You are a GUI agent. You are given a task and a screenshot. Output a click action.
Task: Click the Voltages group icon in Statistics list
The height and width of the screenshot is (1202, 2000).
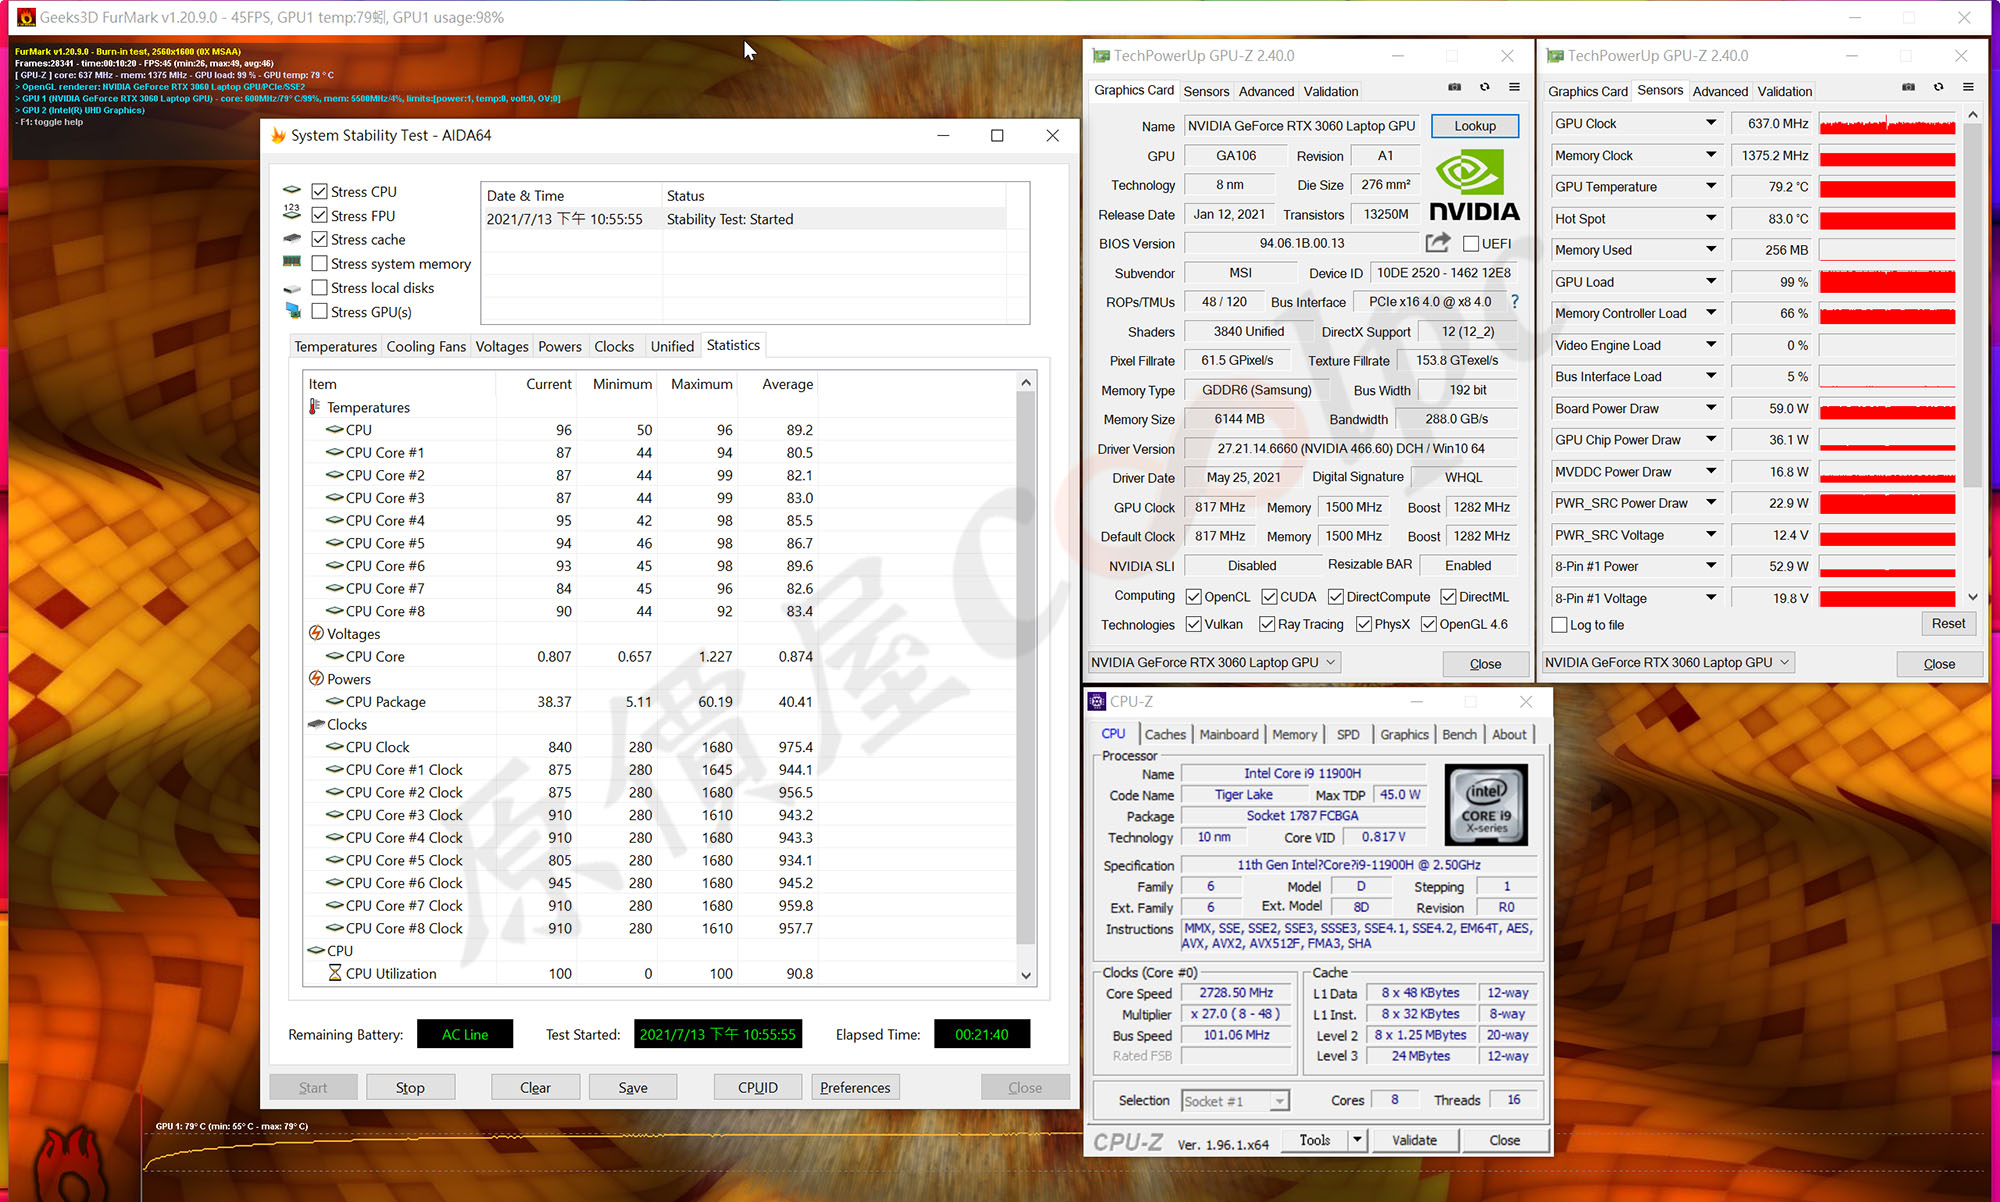coord(316,633)
